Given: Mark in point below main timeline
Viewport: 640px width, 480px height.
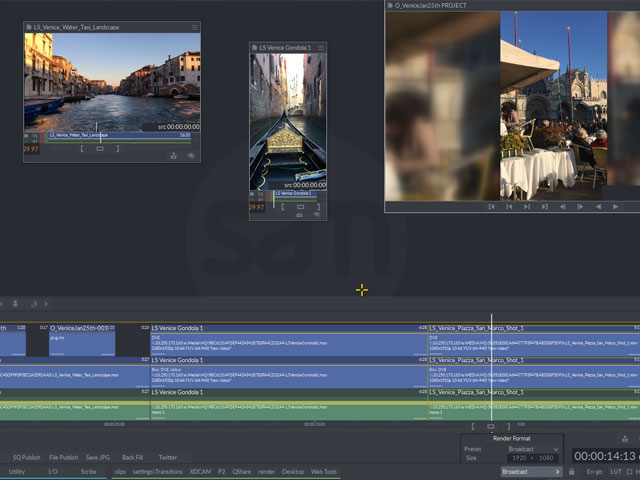Looking at the screenshot, I should (x=473, y=426).
